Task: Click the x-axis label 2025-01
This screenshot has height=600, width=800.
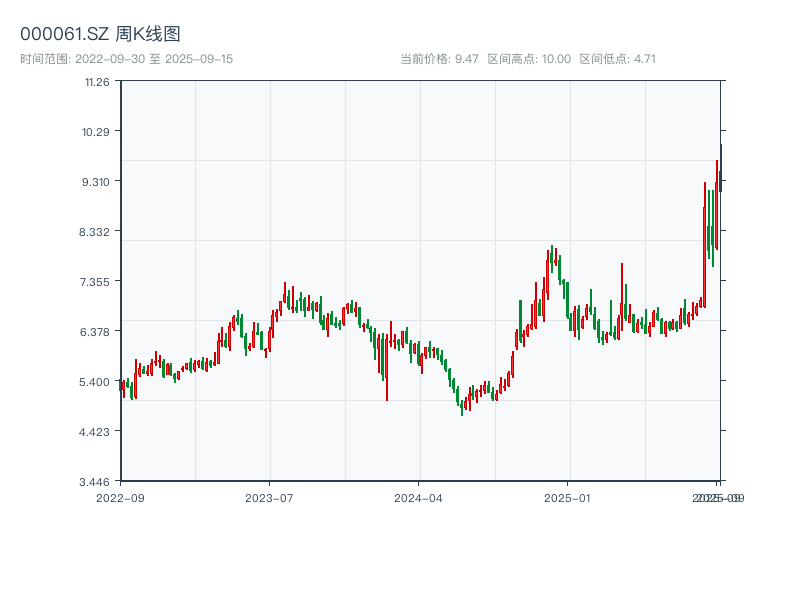Action: tap(567, 498)
